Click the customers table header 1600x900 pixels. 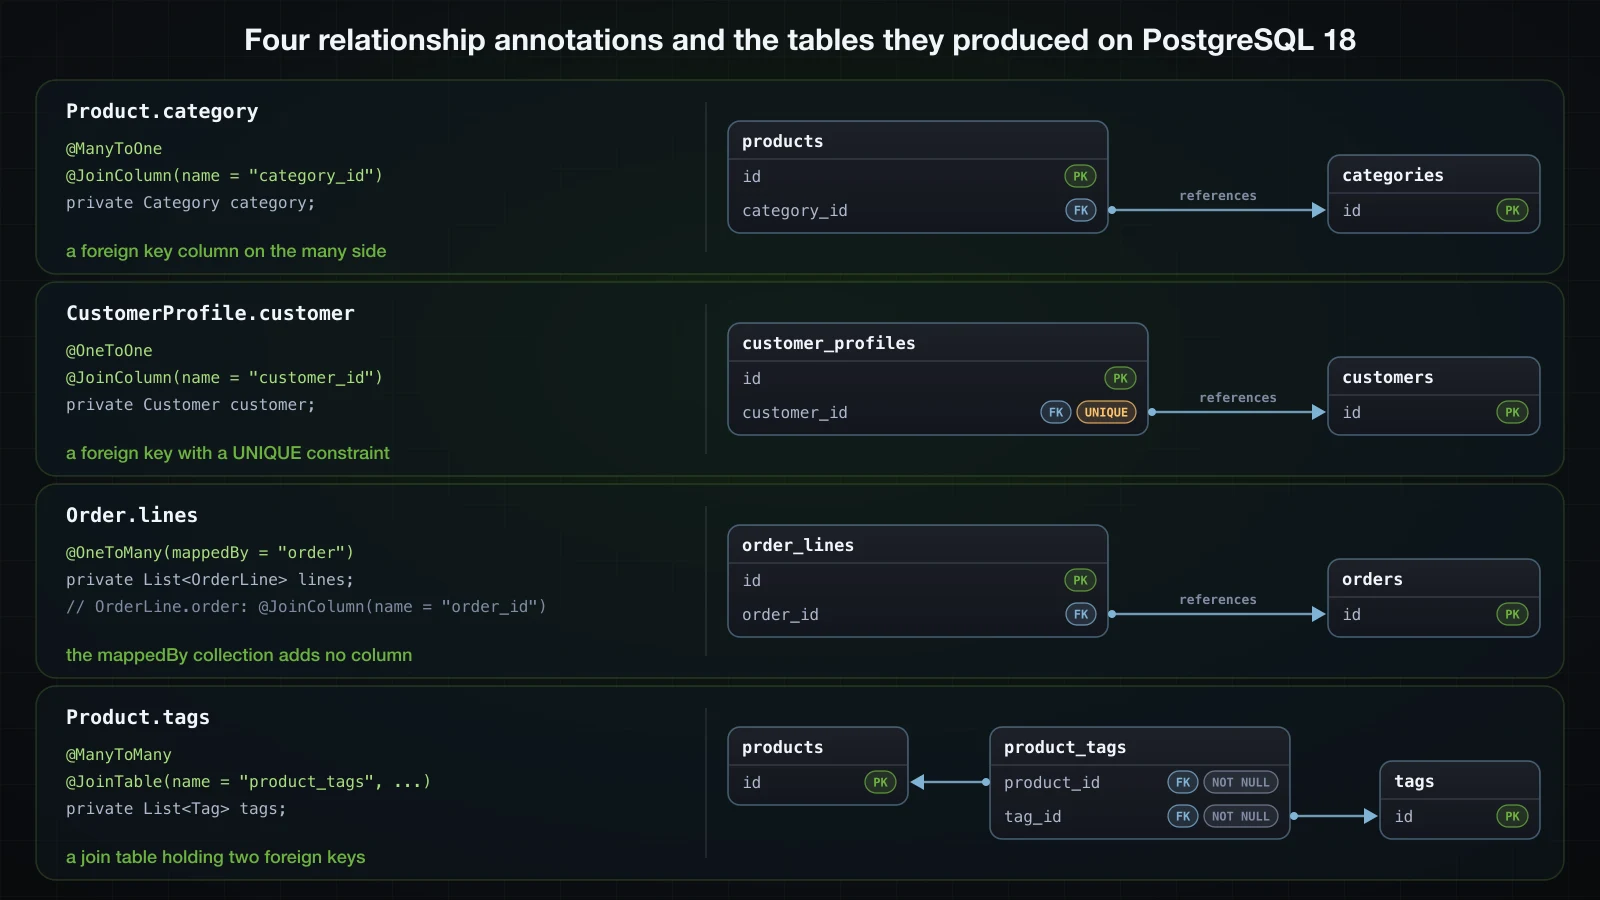click(x=1434, y=377)
